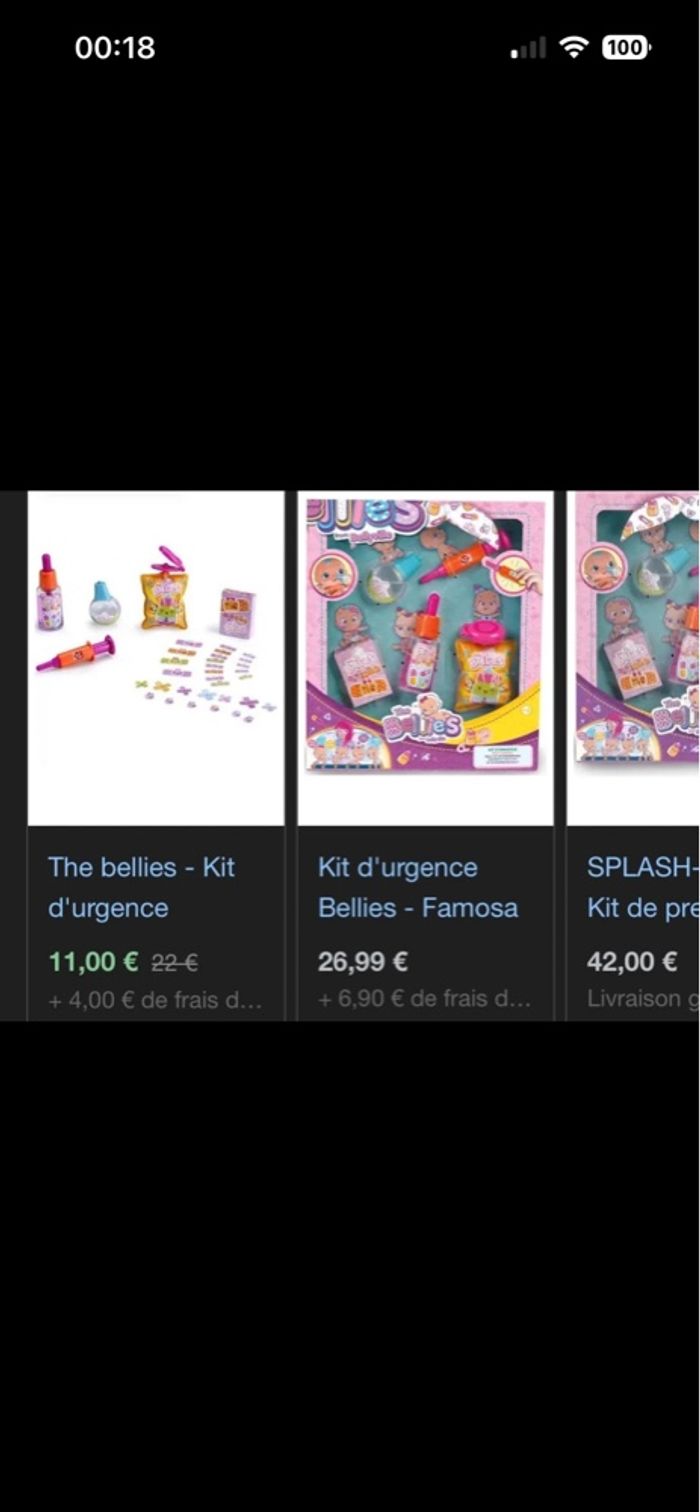The width and height of the screenshot is (700, 1512).
Task: Tap the 42,00 € price
Action: click(x=632, y=962)
